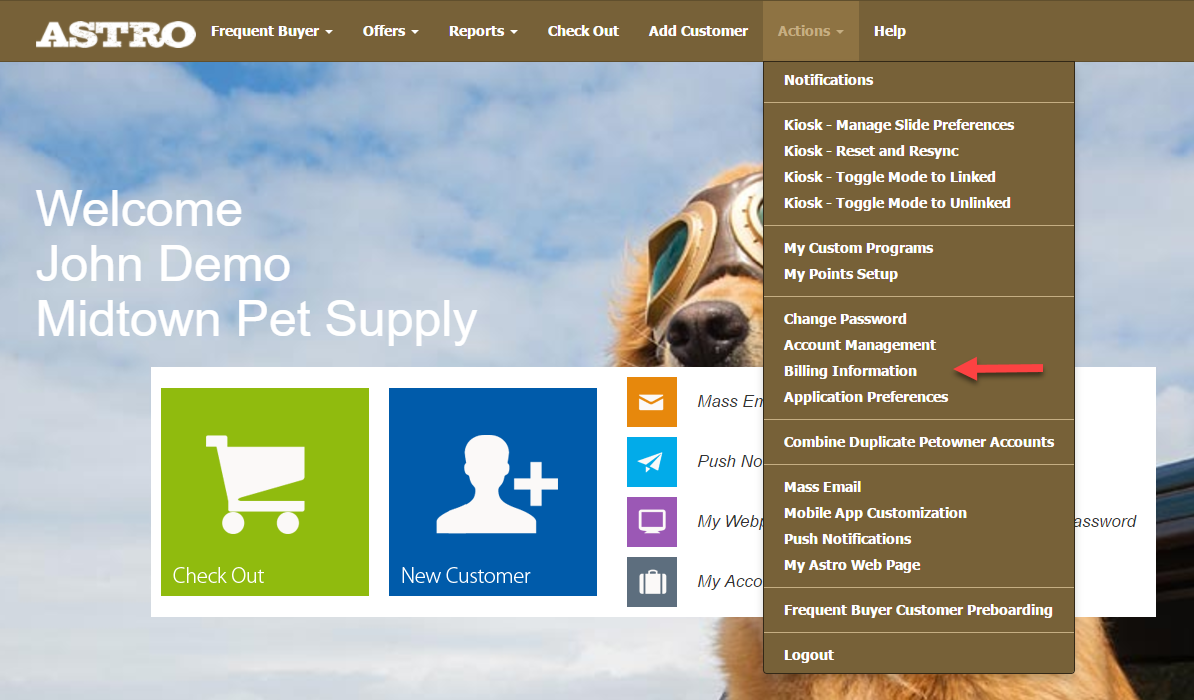Open My Astro Web Page

[852, 564]
